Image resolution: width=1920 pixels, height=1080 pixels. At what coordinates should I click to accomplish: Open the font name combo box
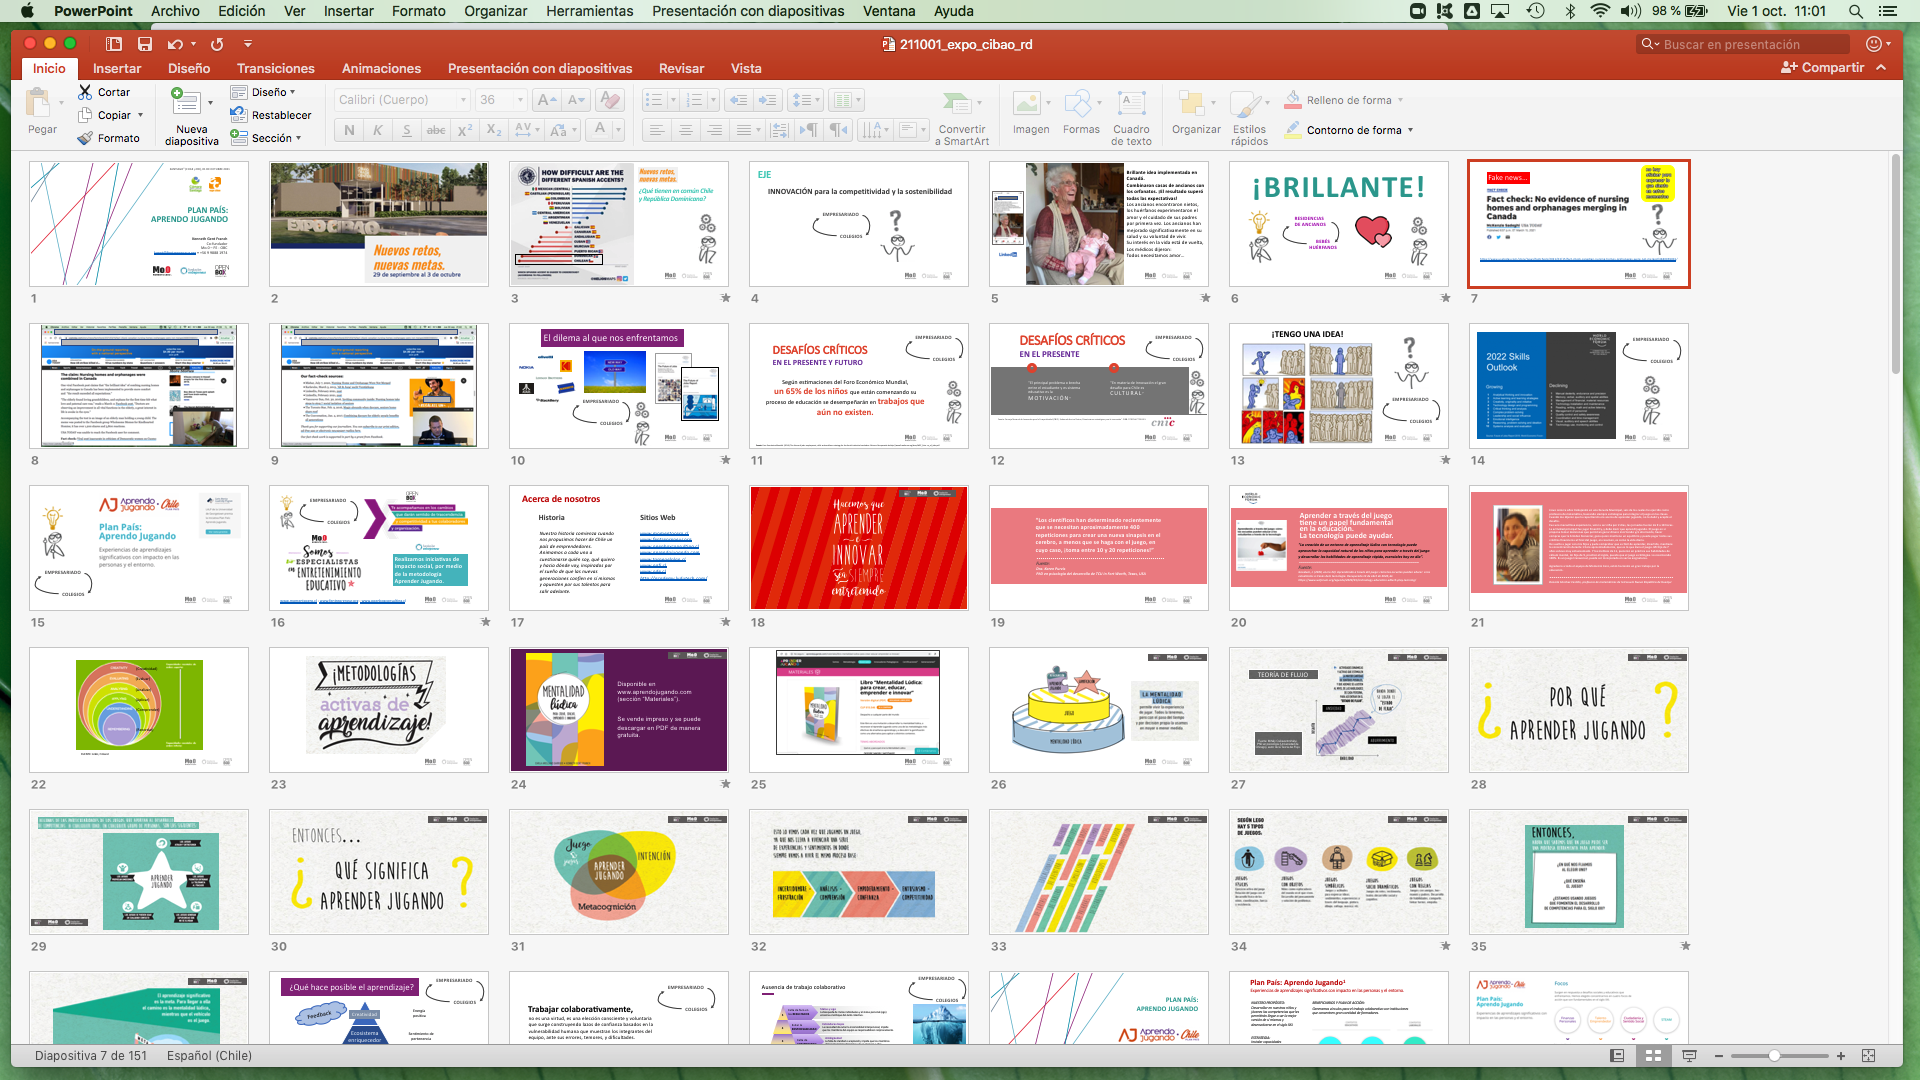(x=401, y=100)
